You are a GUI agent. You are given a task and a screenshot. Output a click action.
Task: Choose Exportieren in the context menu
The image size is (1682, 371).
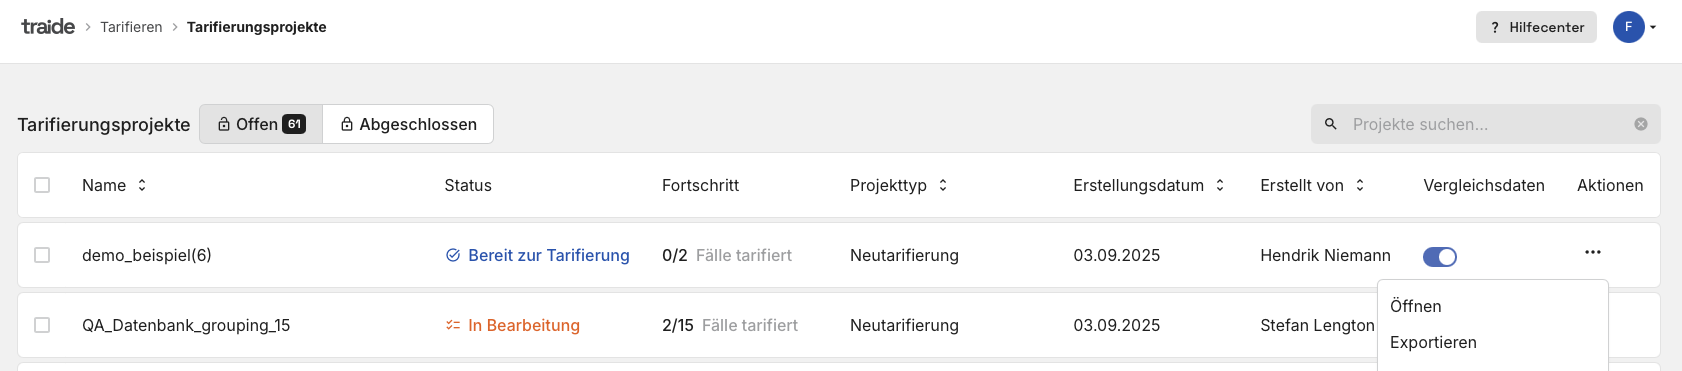click(x=1433, y=342)
